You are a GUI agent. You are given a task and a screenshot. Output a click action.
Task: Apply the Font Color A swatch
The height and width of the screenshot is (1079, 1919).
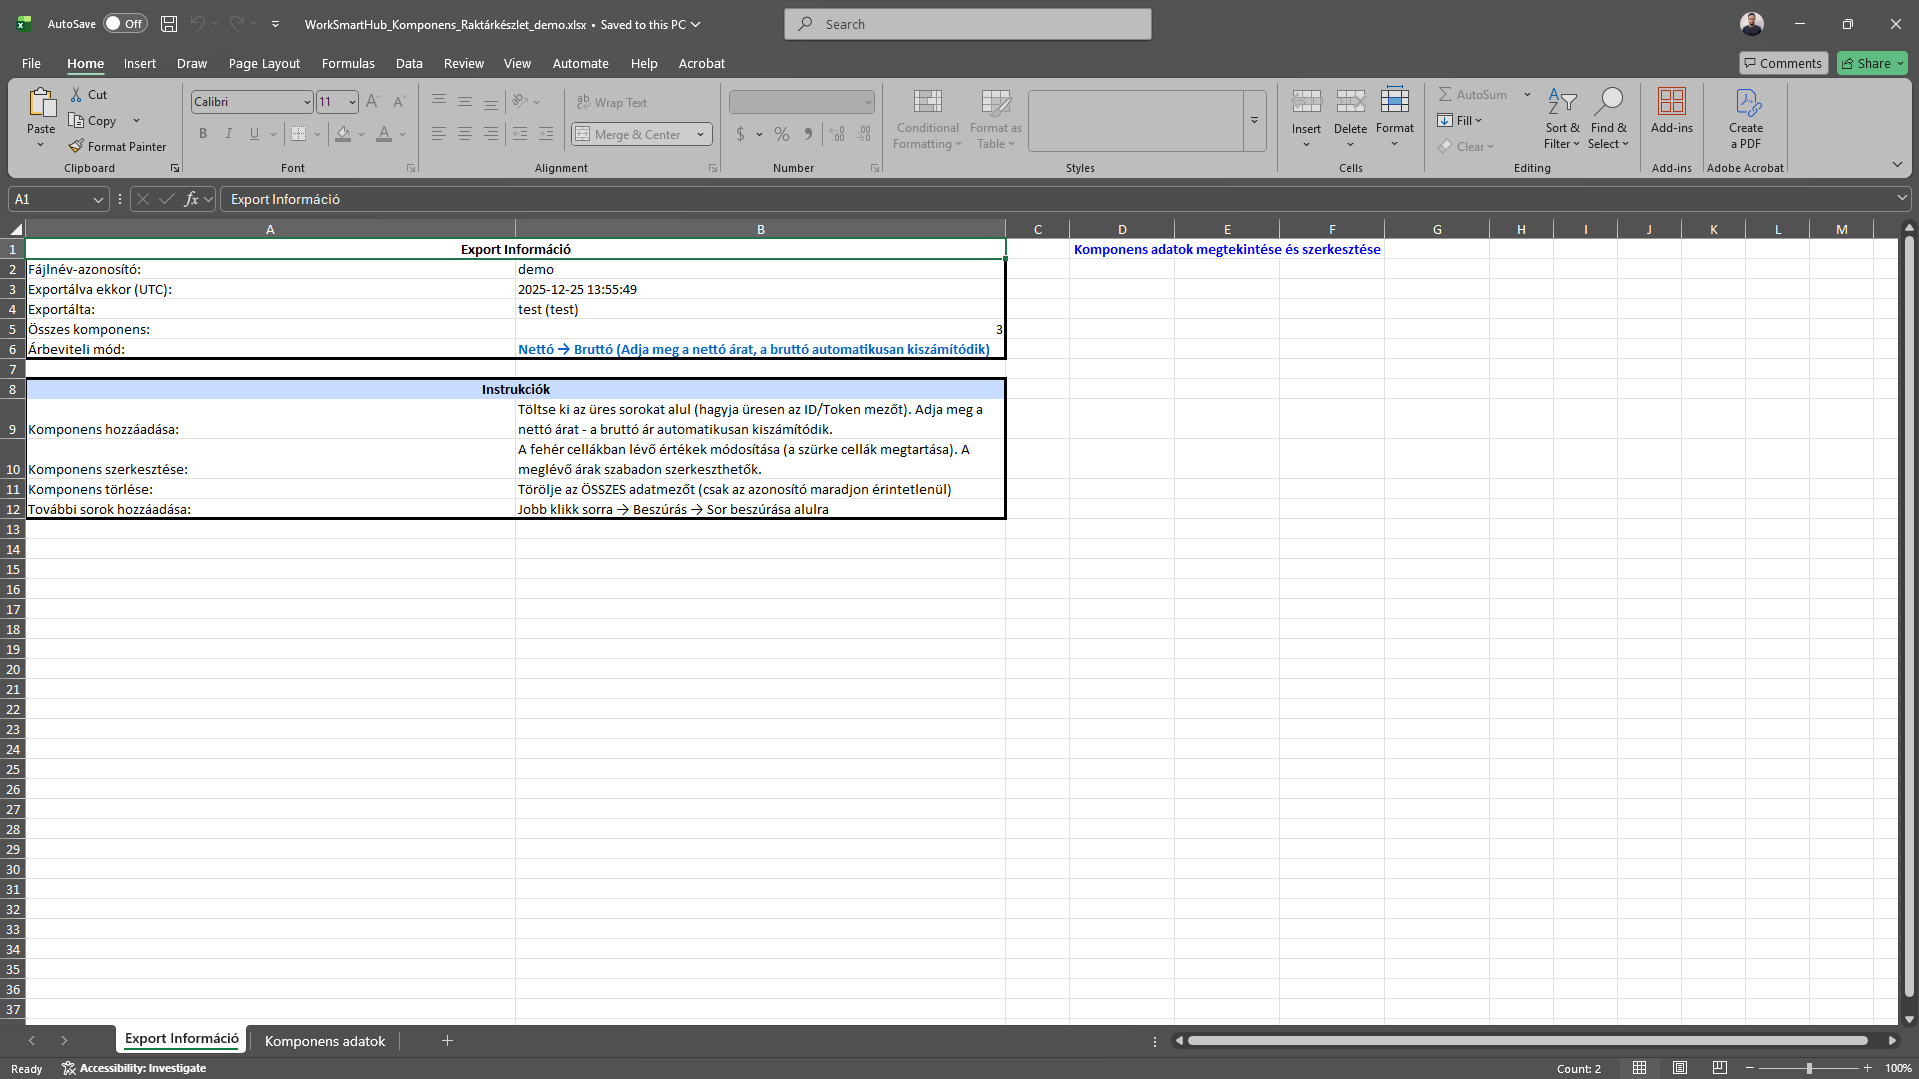384,134
